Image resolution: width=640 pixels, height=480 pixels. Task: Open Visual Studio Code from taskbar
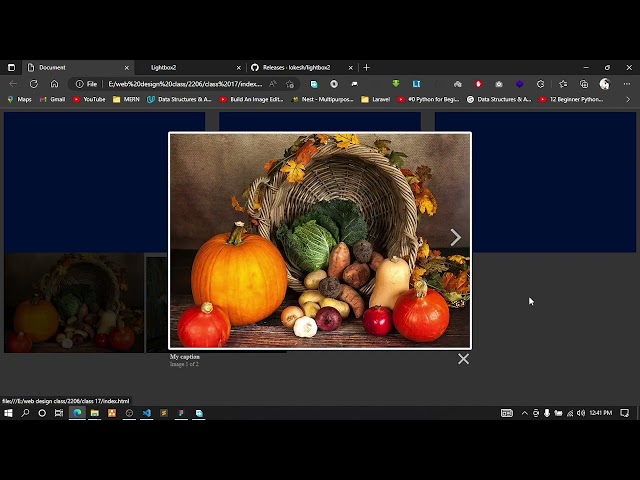point(147,413)
